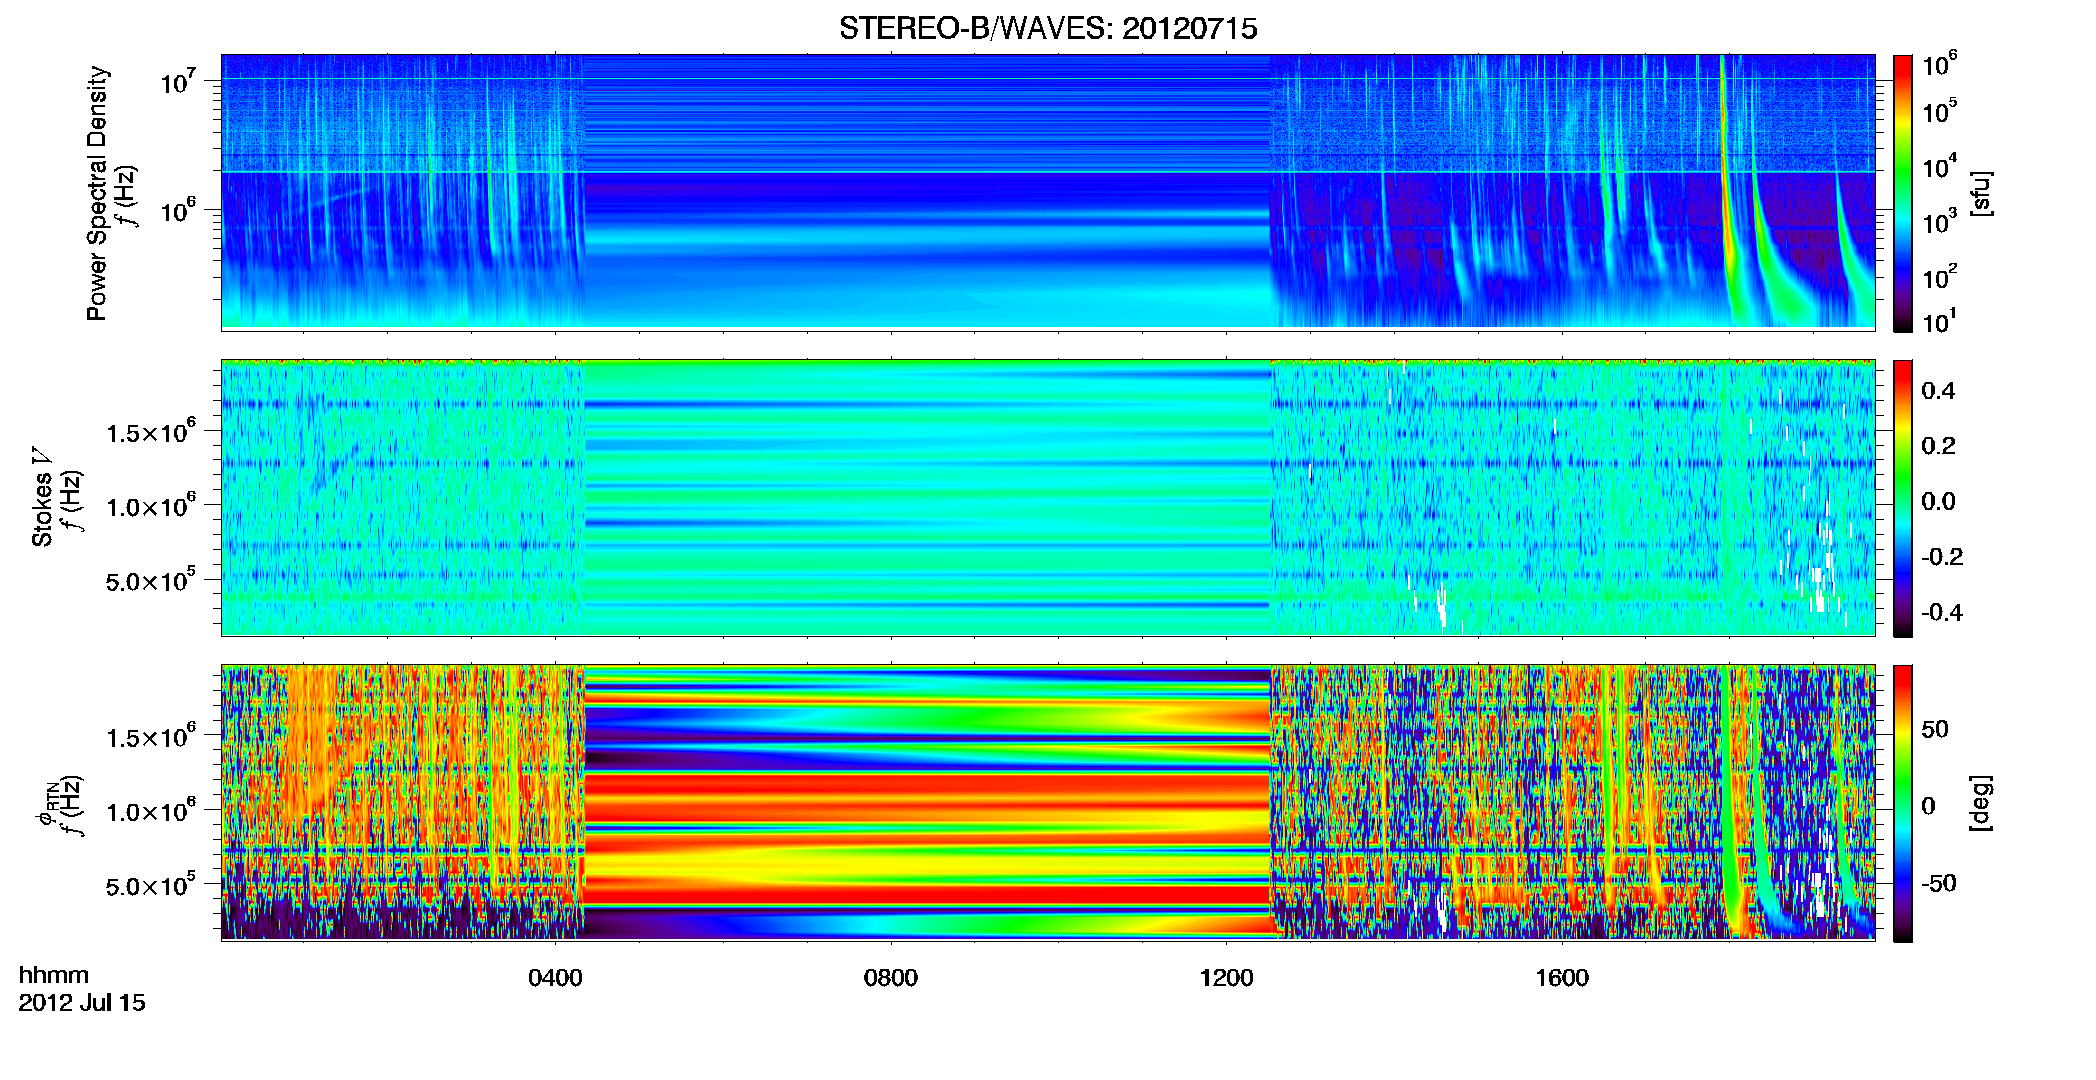Click the -50 label on degree colorbar
Screen dimensions: 2096x1080
(1939, 883)
